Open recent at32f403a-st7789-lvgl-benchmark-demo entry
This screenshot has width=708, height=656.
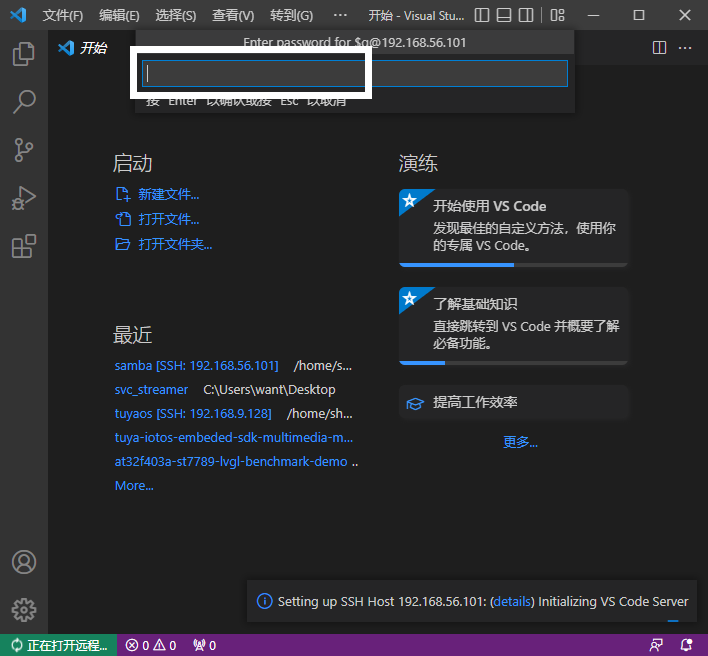tap(231, 461)
